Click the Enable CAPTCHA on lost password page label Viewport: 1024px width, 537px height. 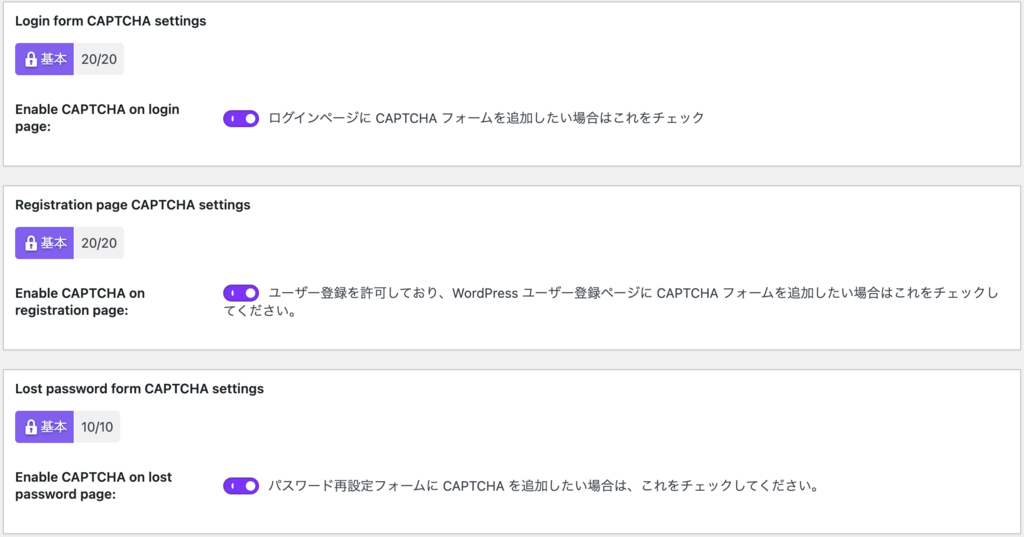(x=93, y=485)
